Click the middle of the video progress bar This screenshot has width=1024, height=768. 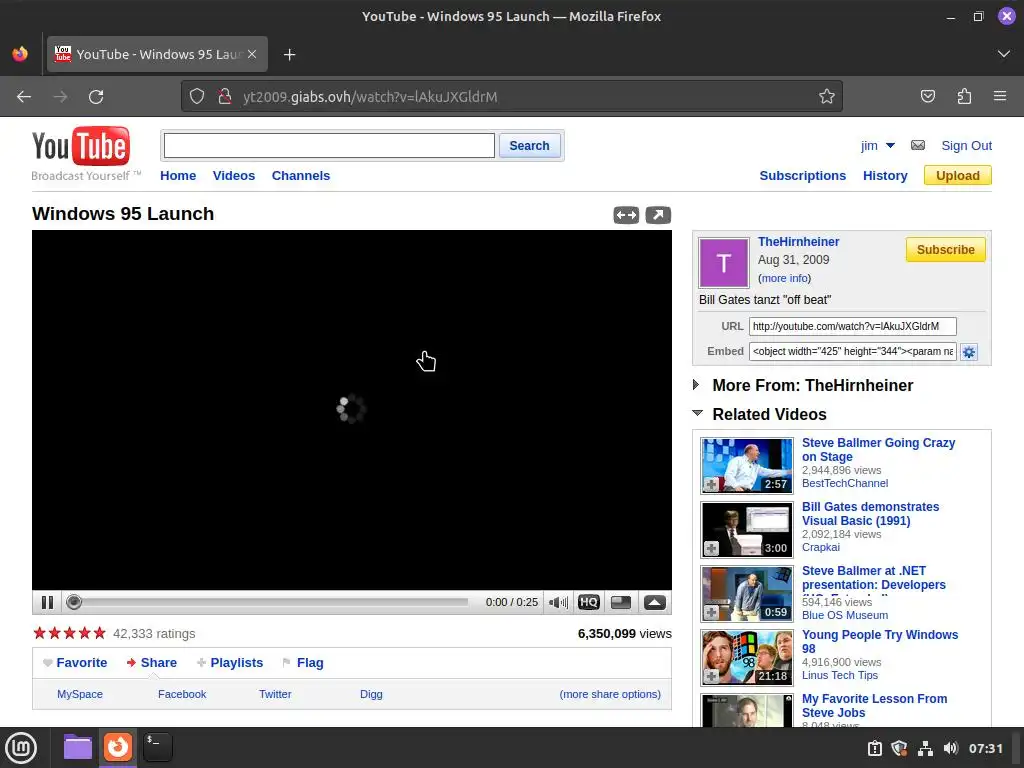[x=272, y=602]
